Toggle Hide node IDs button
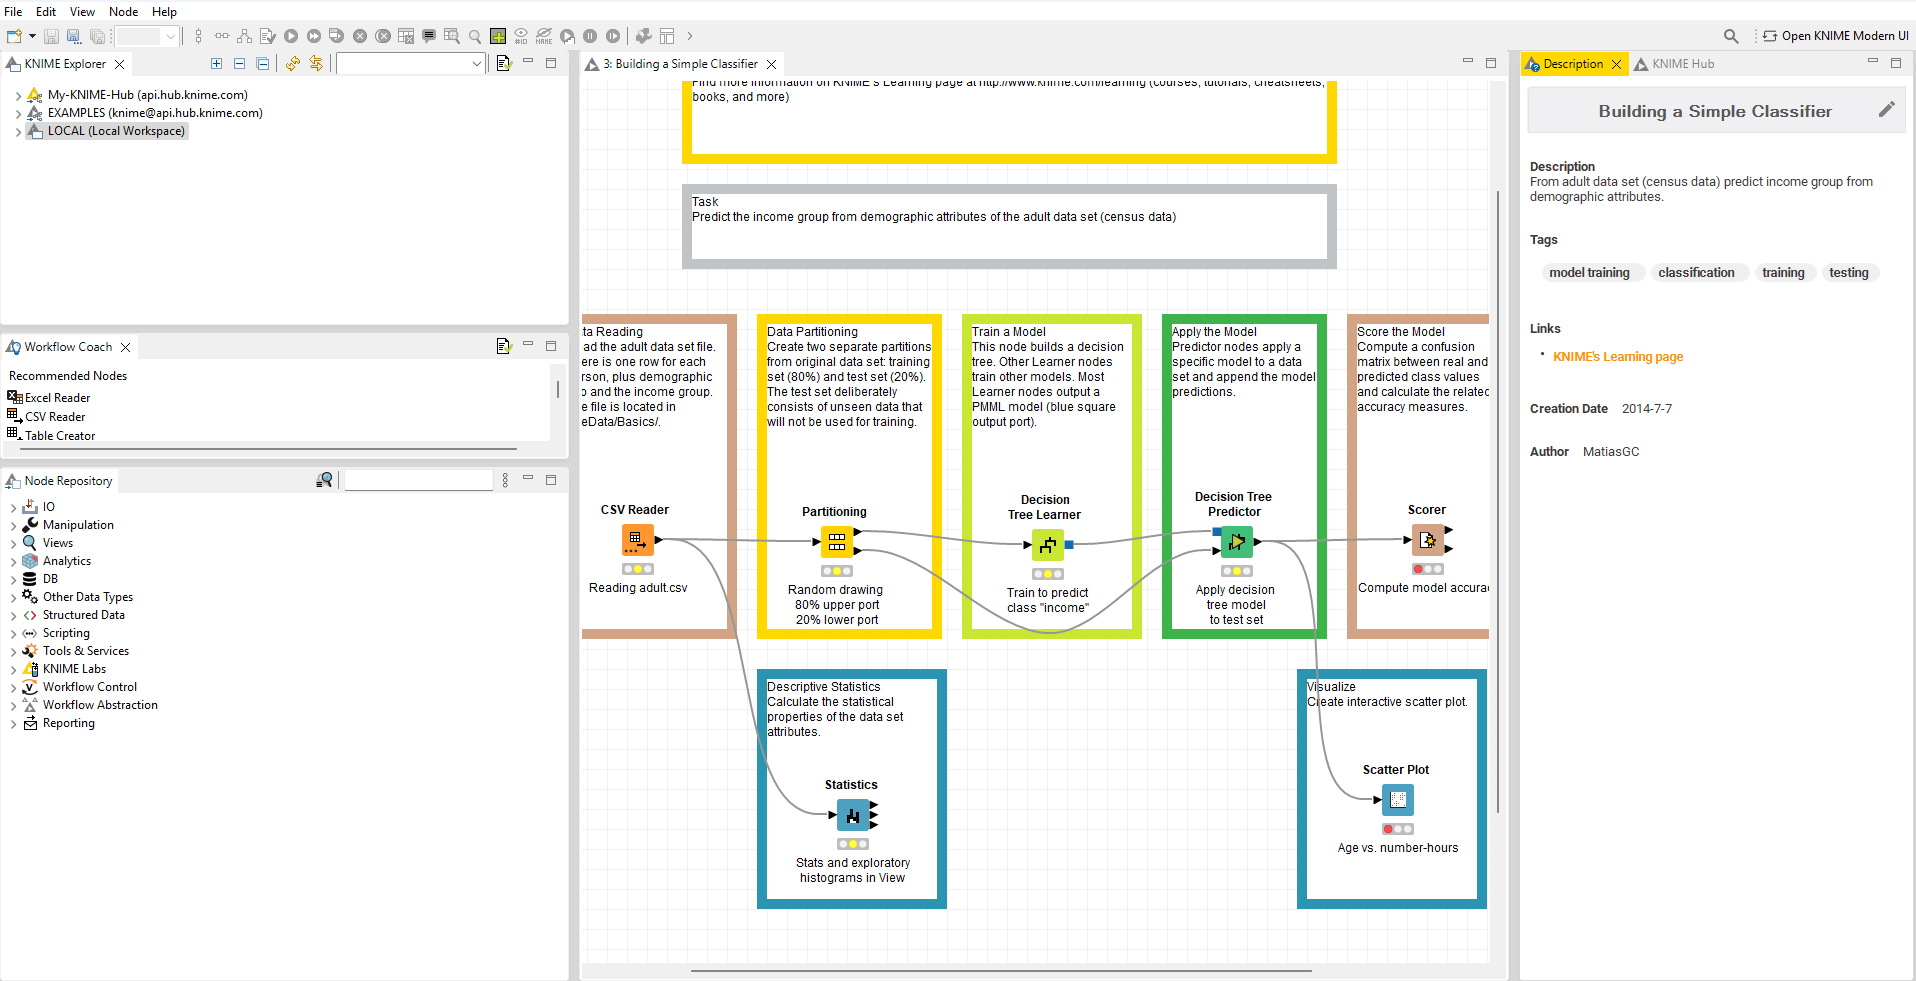Image resolution: width=1916 pixels, height=981 pixels. tap(521, 36)
